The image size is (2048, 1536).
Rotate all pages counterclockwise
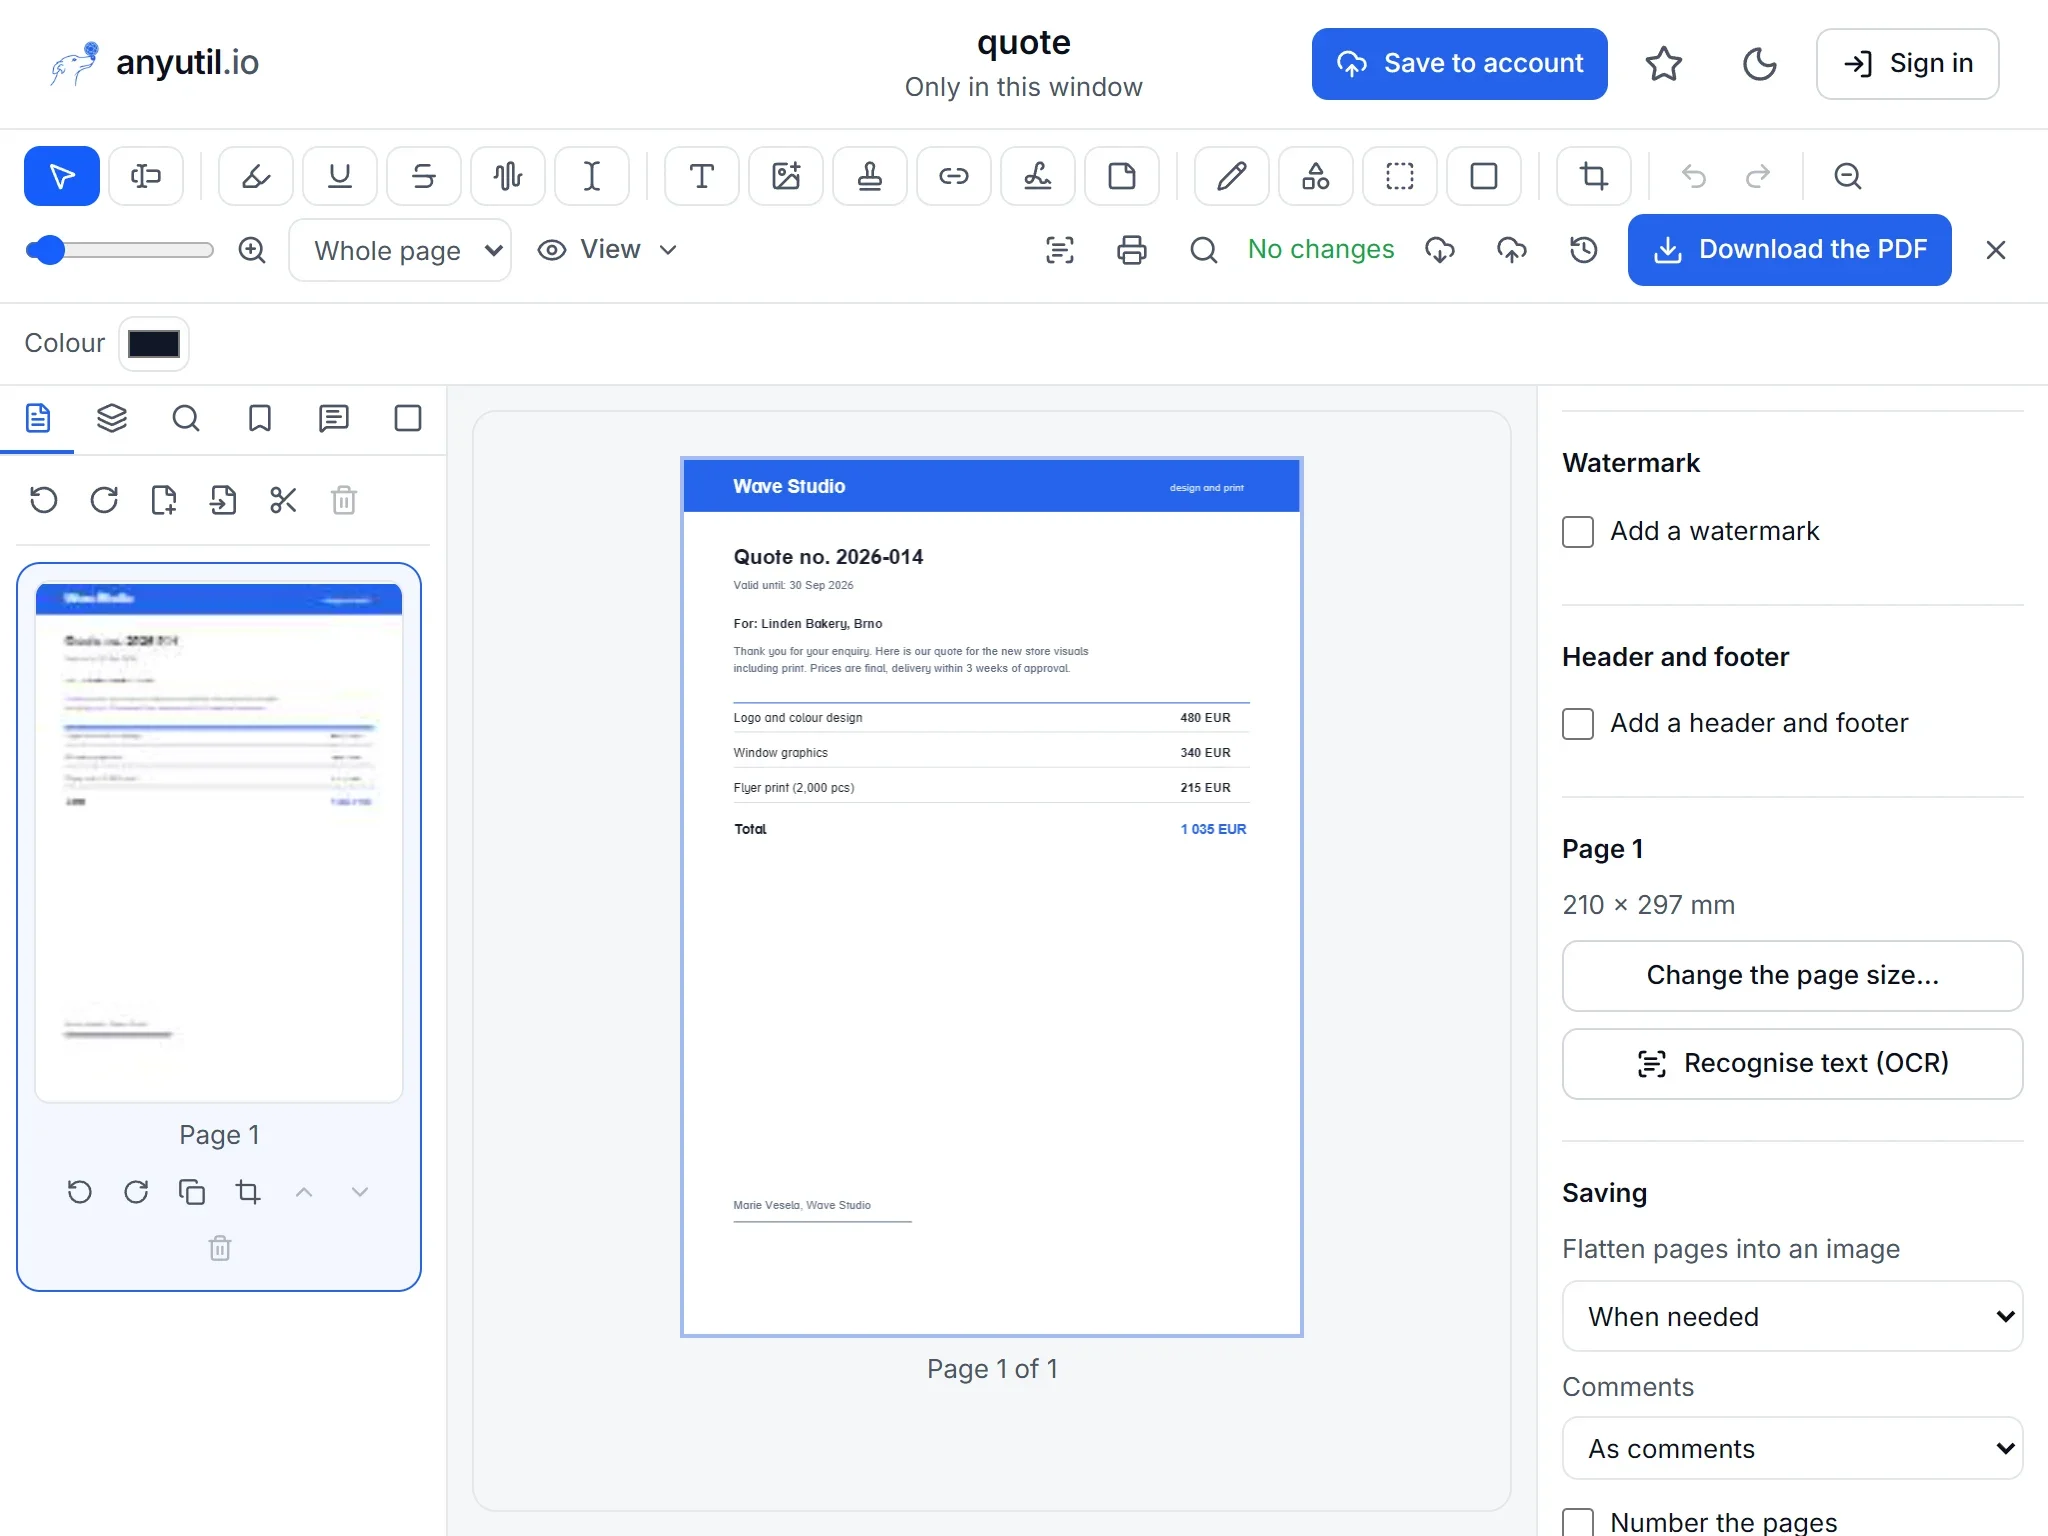[x=44, y=500]
